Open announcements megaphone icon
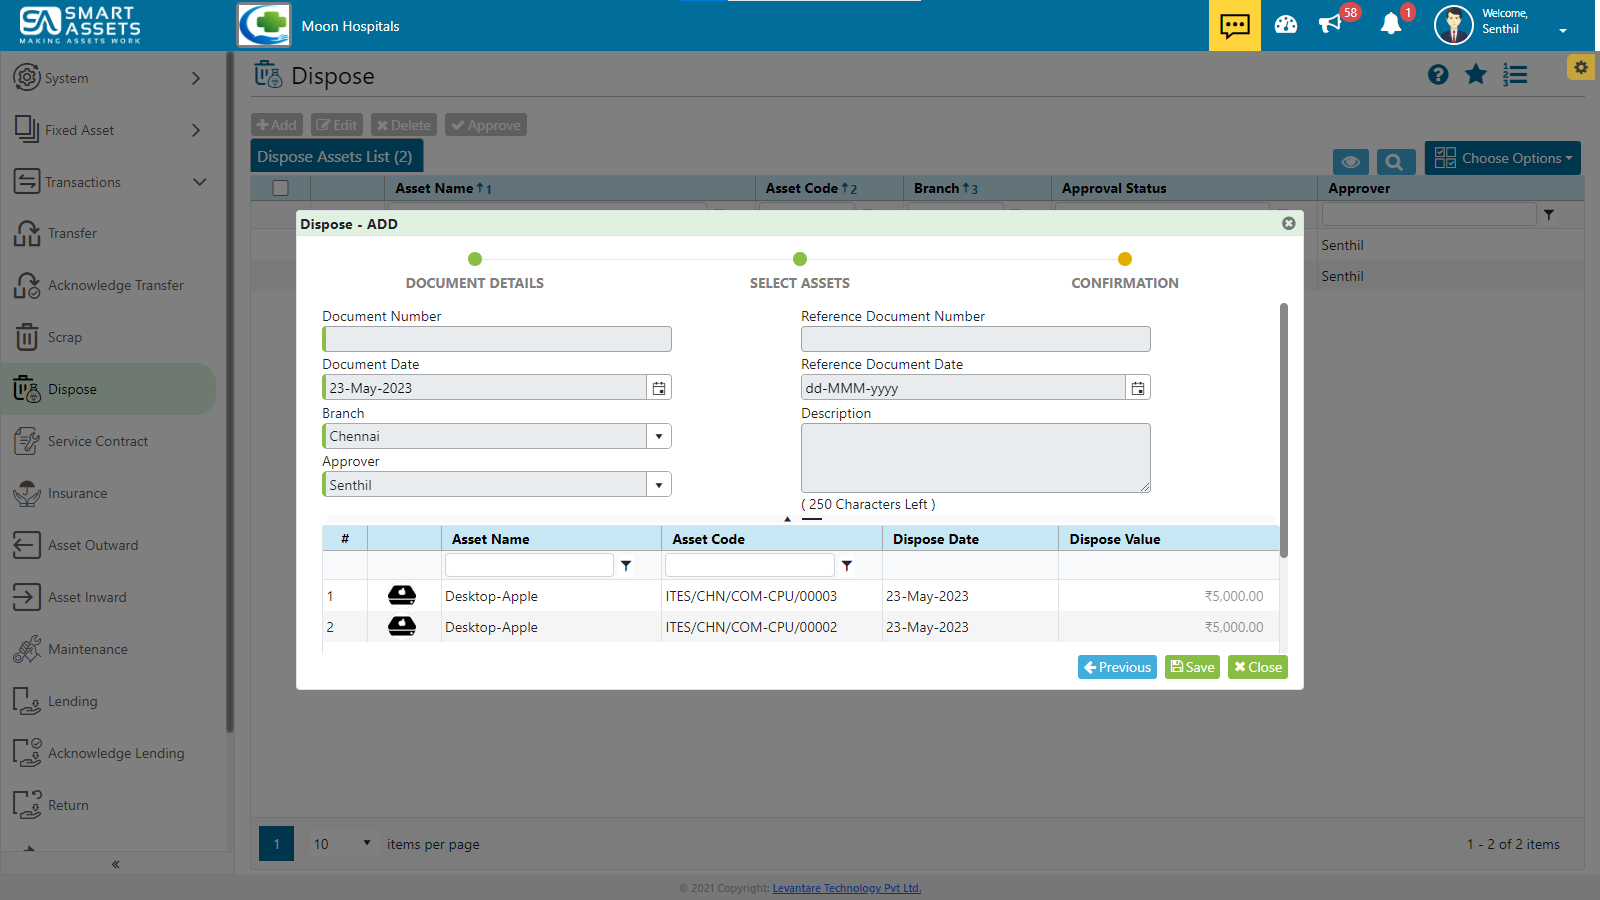 point(1330,25)
